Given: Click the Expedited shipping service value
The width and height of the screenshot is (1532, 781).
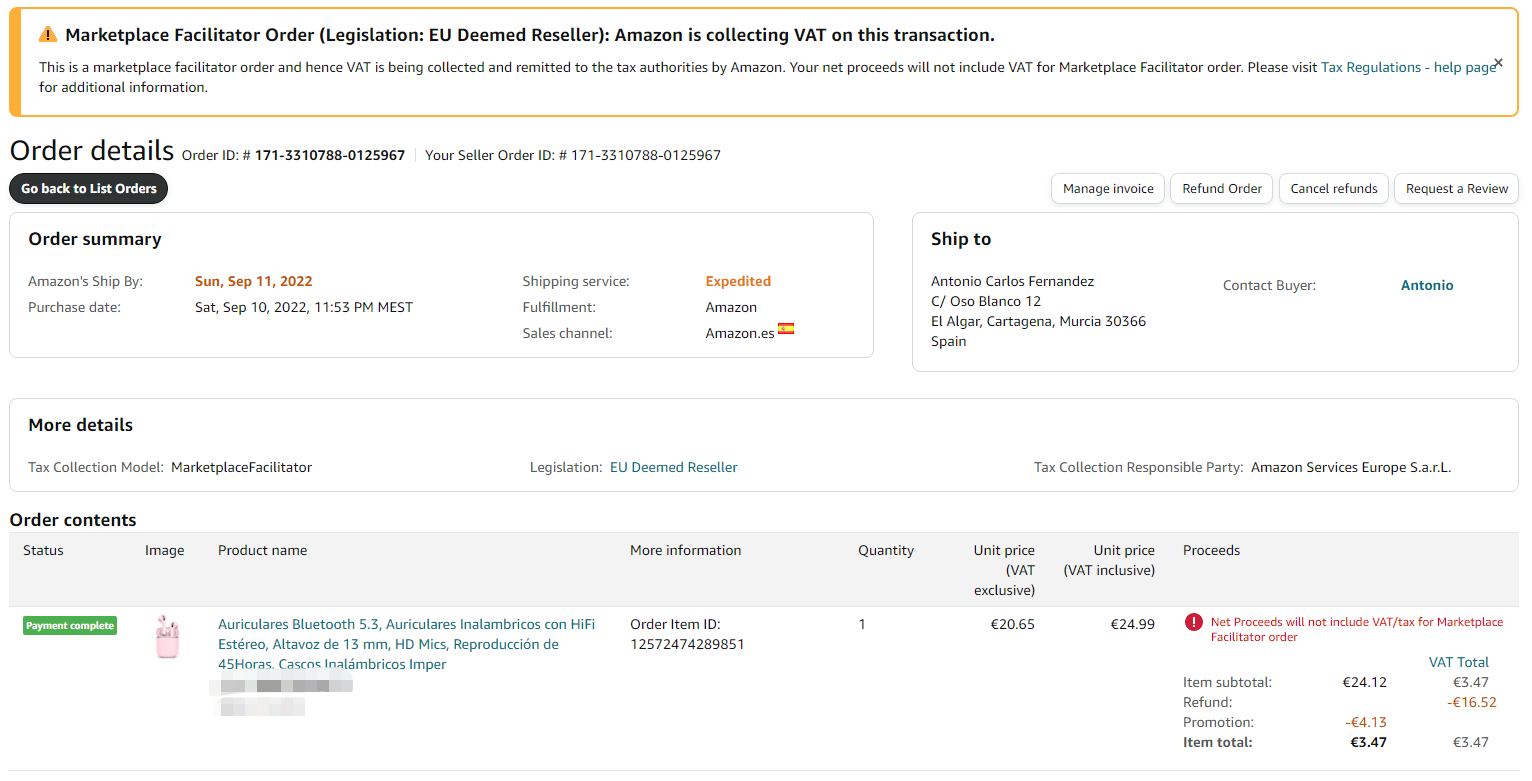Looking at the screenshot, I should (738, 281).
